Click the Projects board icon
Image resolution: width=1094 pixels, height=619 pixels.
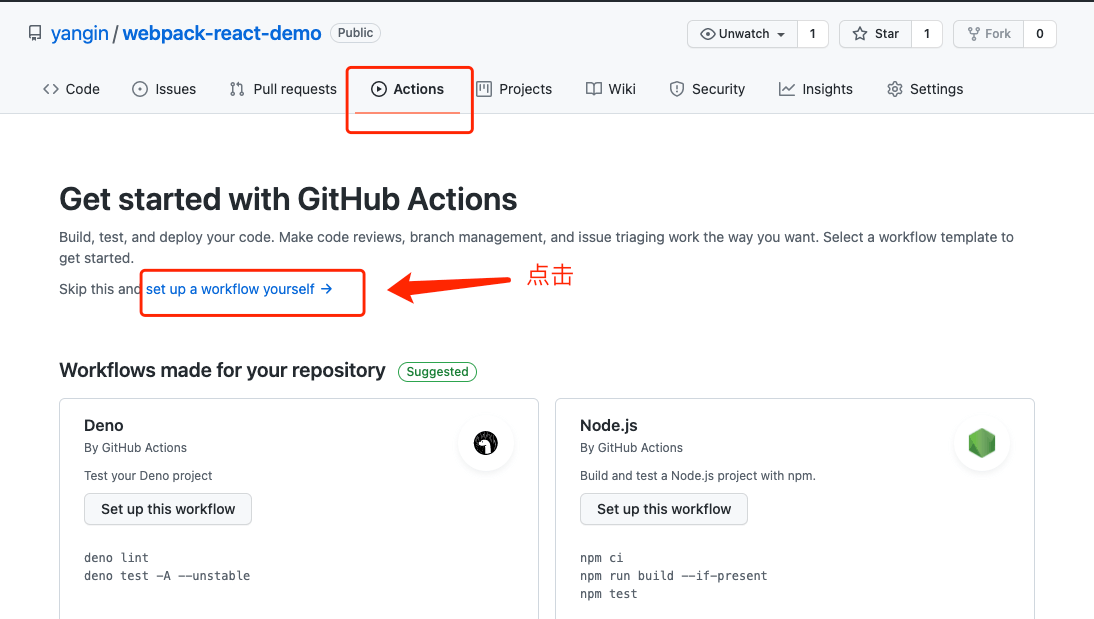click(484, 89)
